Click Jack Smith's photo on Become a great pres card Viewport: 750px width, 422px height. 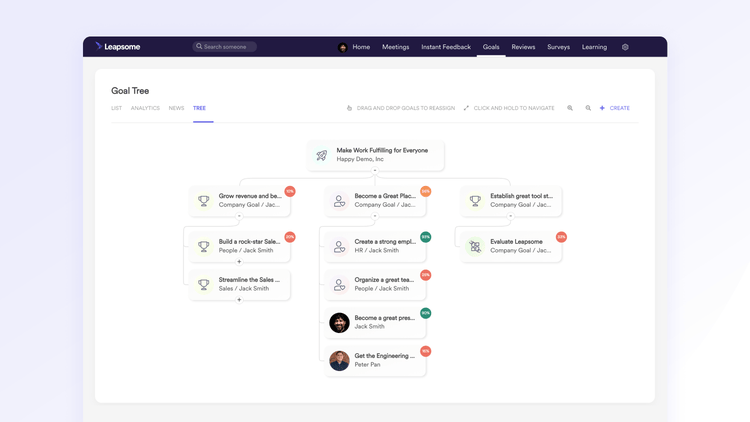[339, 322]
